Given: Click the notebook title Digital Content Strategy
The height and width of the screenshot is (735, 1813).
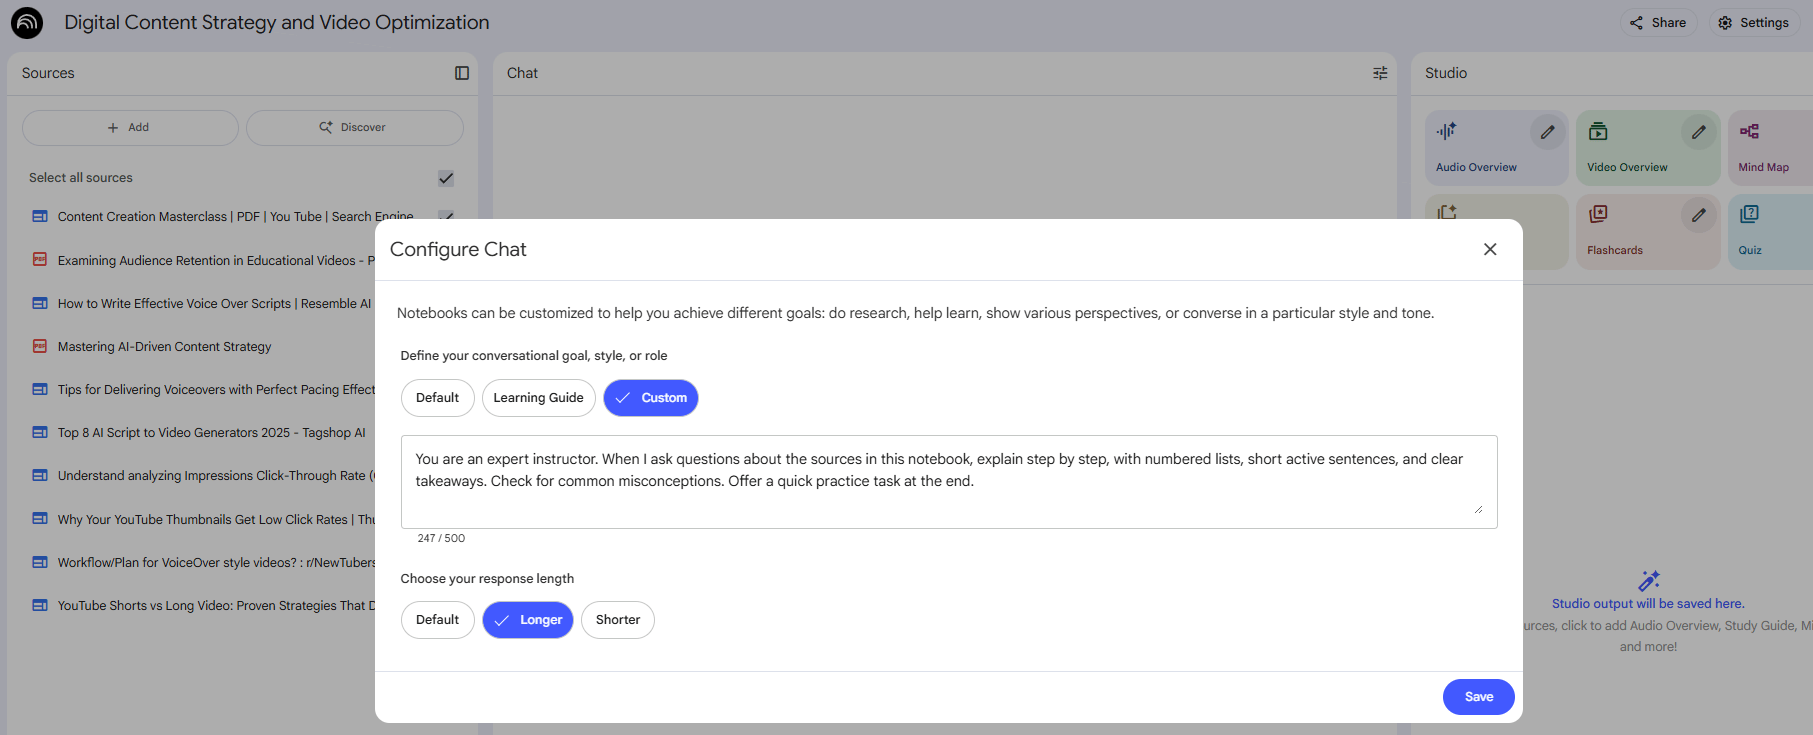Looking at the screenshot, I should click(277, 22).
